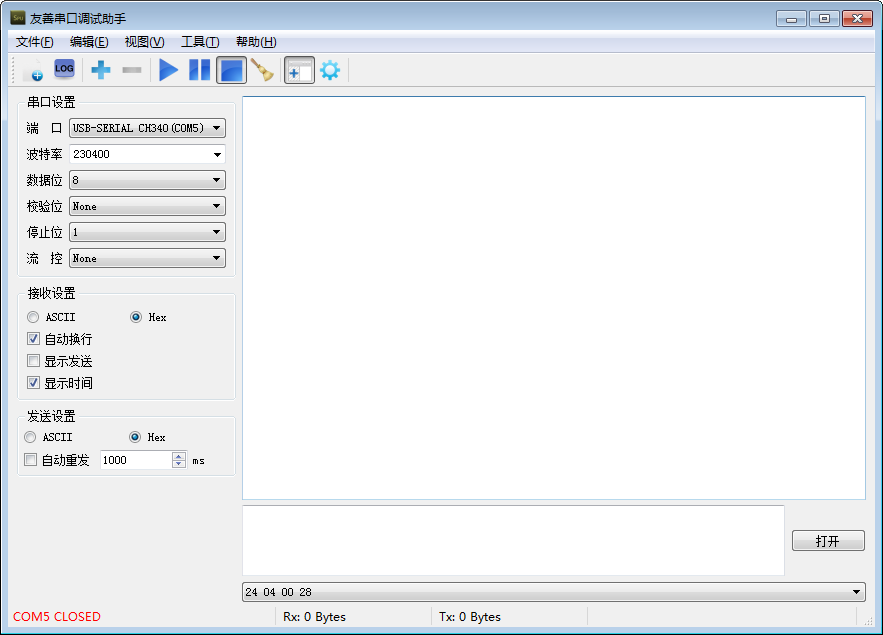Toggle the side panel layout icon

[299, 70]
